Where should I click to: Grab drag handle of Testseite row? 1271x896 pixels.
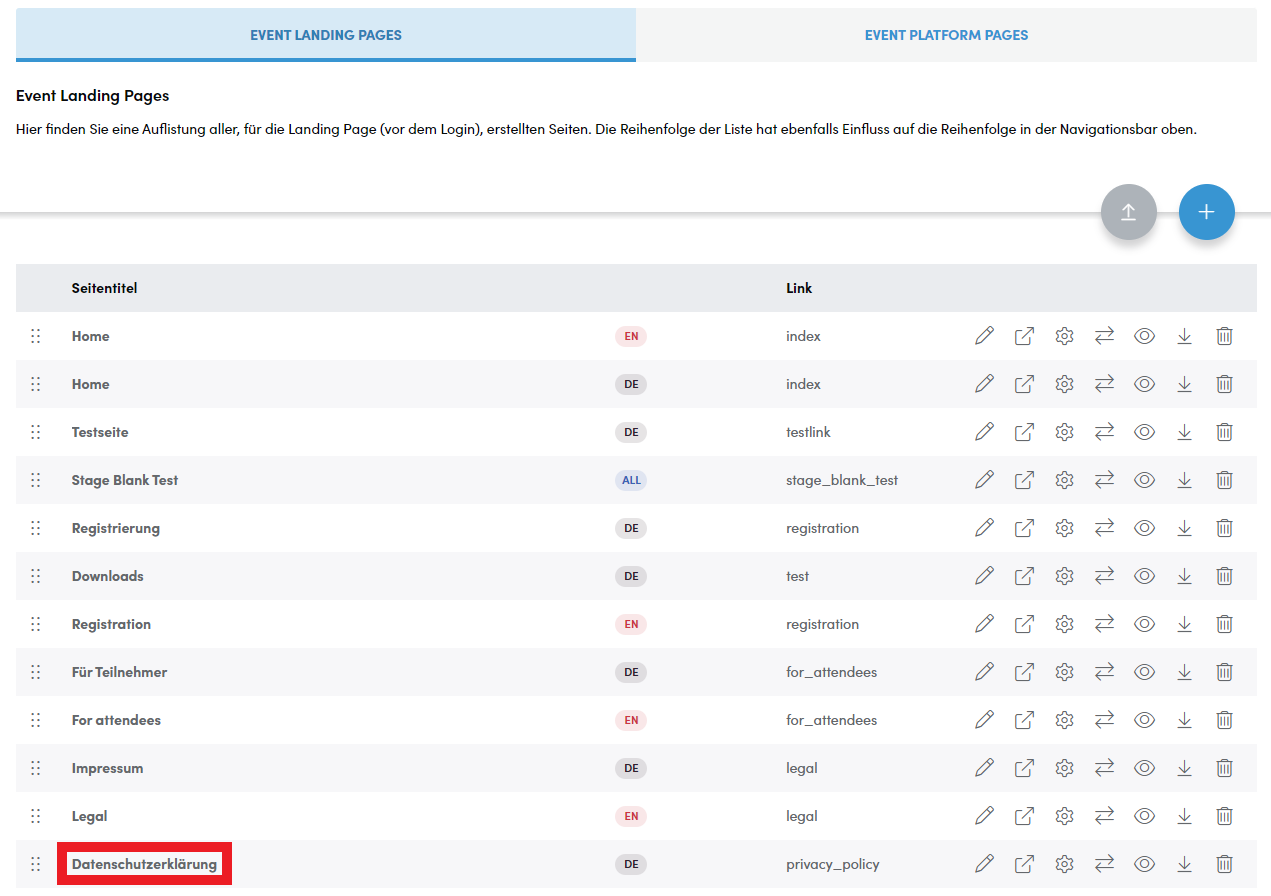tap(36, 432)
